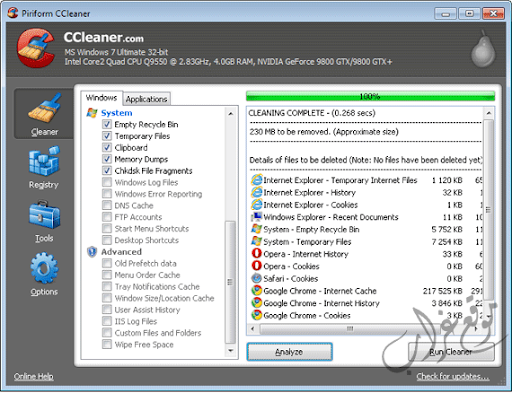Select the User Assist History label
Image resolution: width=512 pixels, height=393 pixels.
[x=147, y=310]
